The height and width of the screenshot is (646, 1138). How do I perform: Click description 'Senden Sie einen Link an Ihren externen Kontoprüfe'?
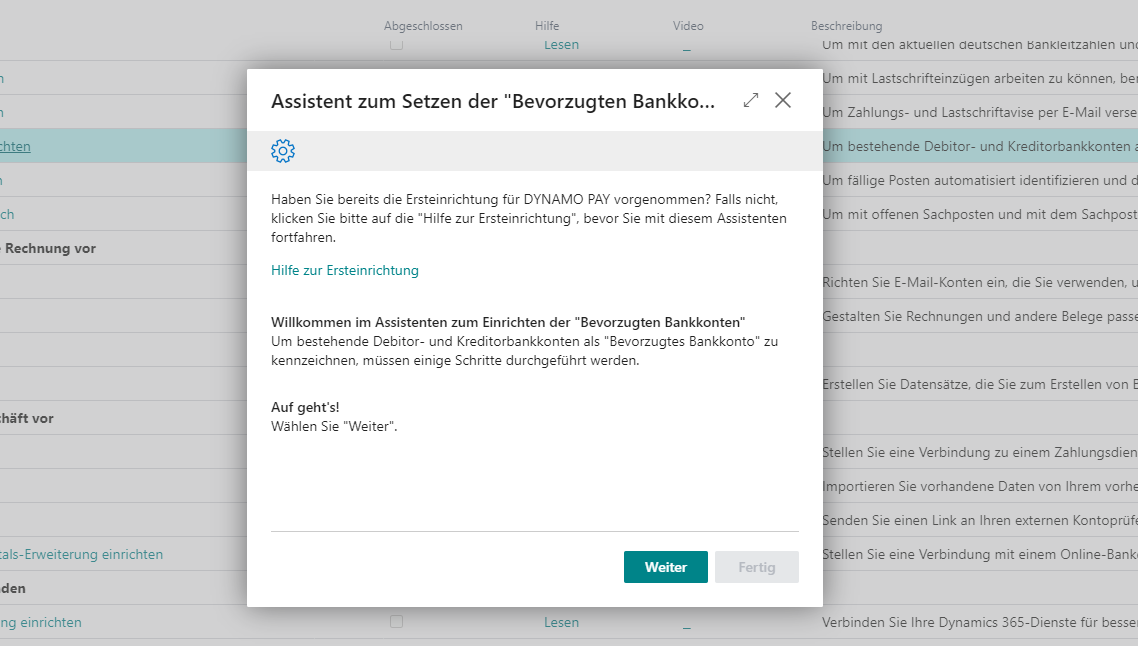point(980,520)
